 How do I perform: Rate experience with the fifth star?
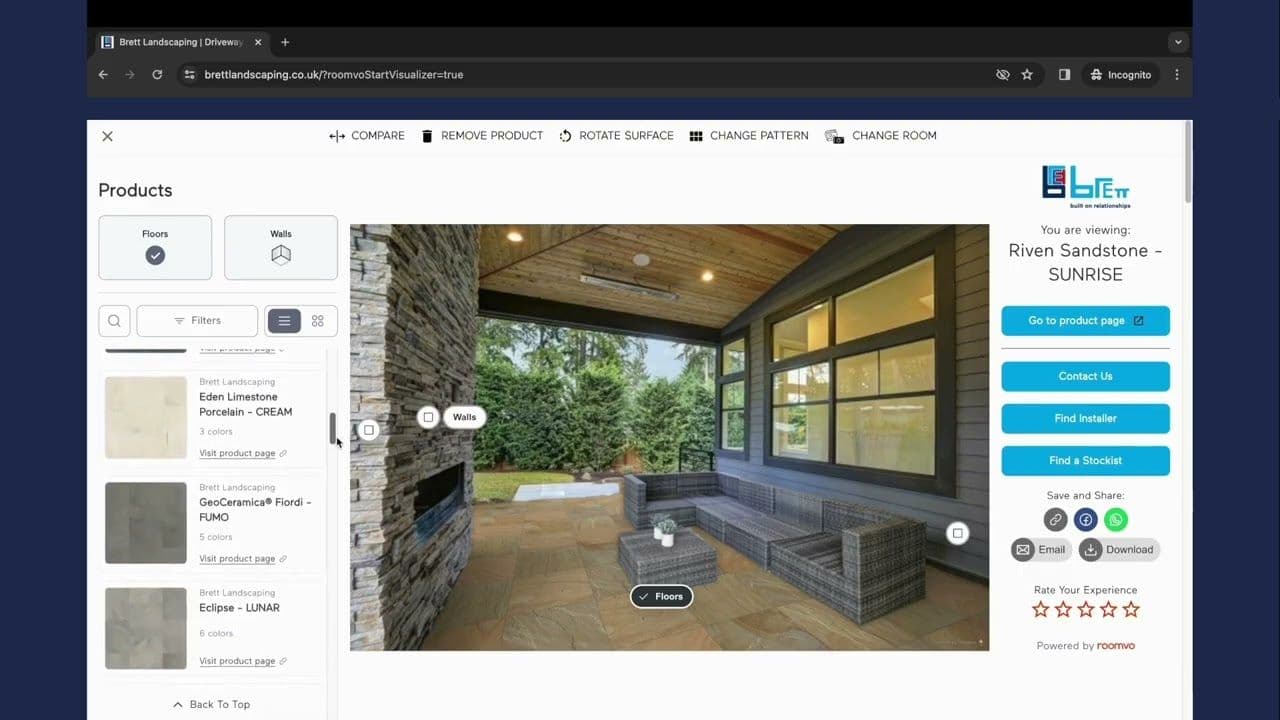pyautogui.click(x=1131, y=609)
